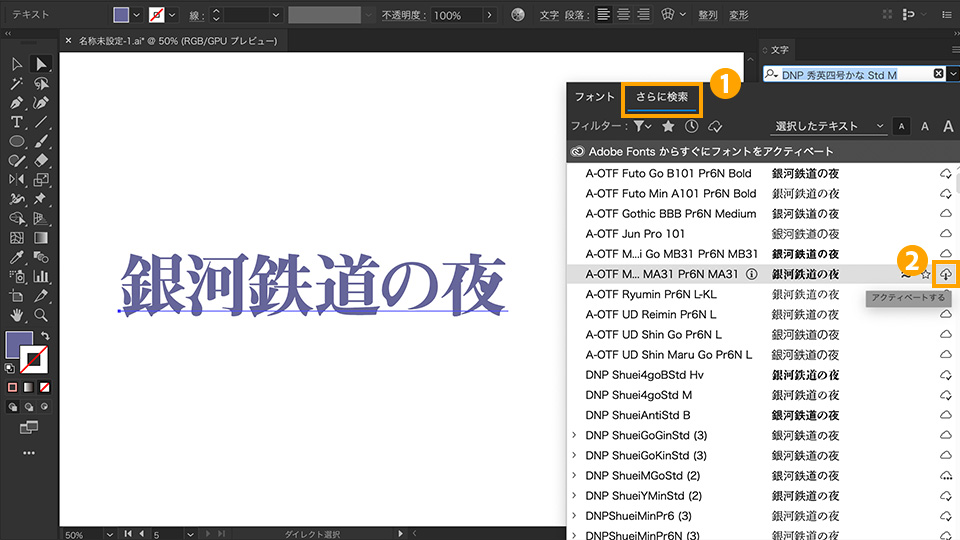Select the Mesh tool
The height and width of the screenshot is (540, 960).
pos(17,238)
